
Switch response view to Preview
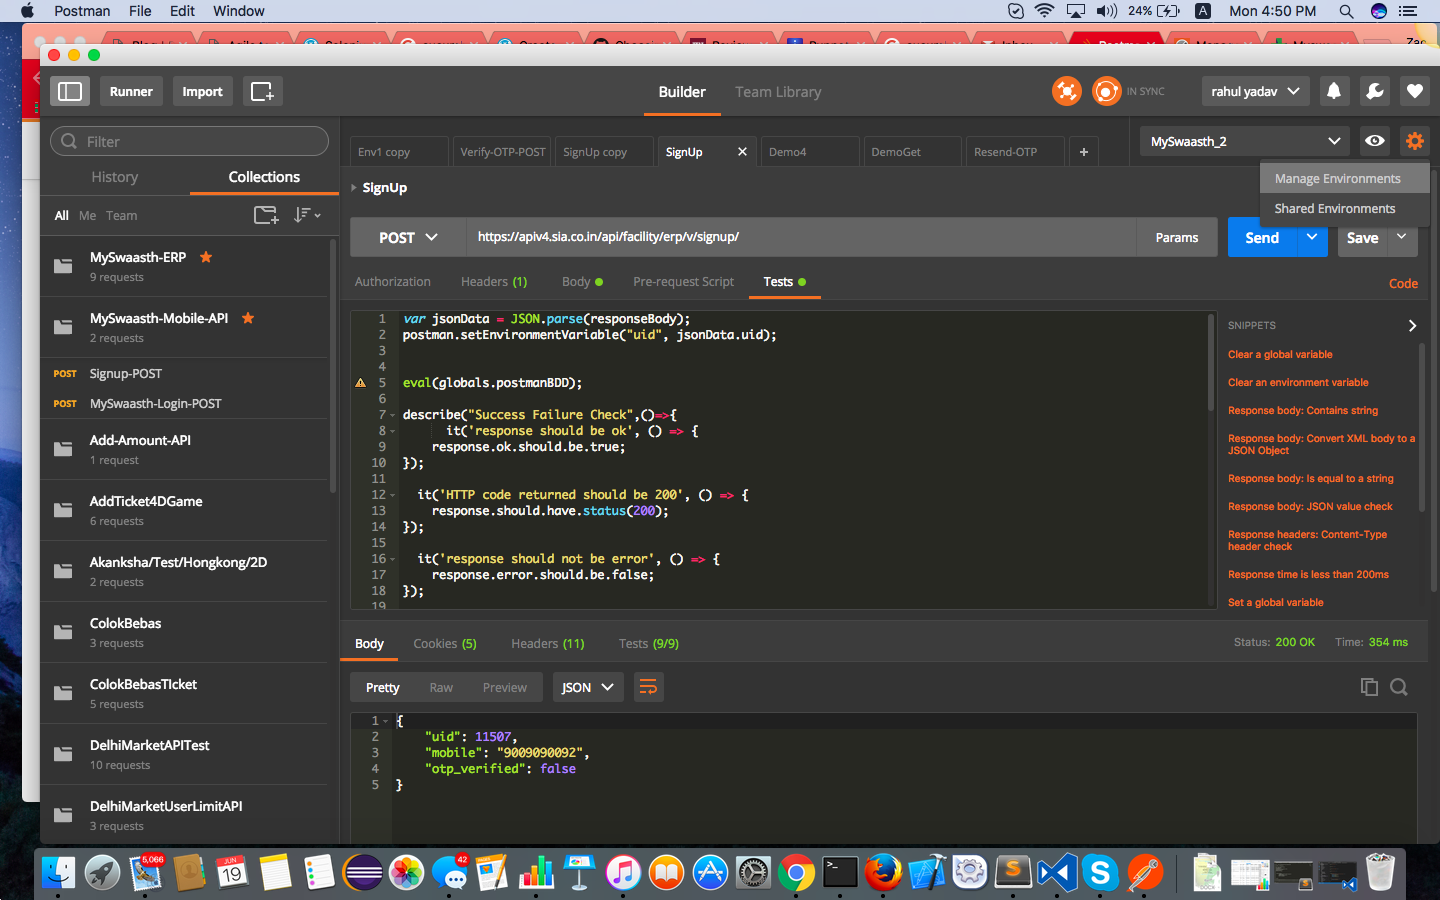(x=505, y=687)
